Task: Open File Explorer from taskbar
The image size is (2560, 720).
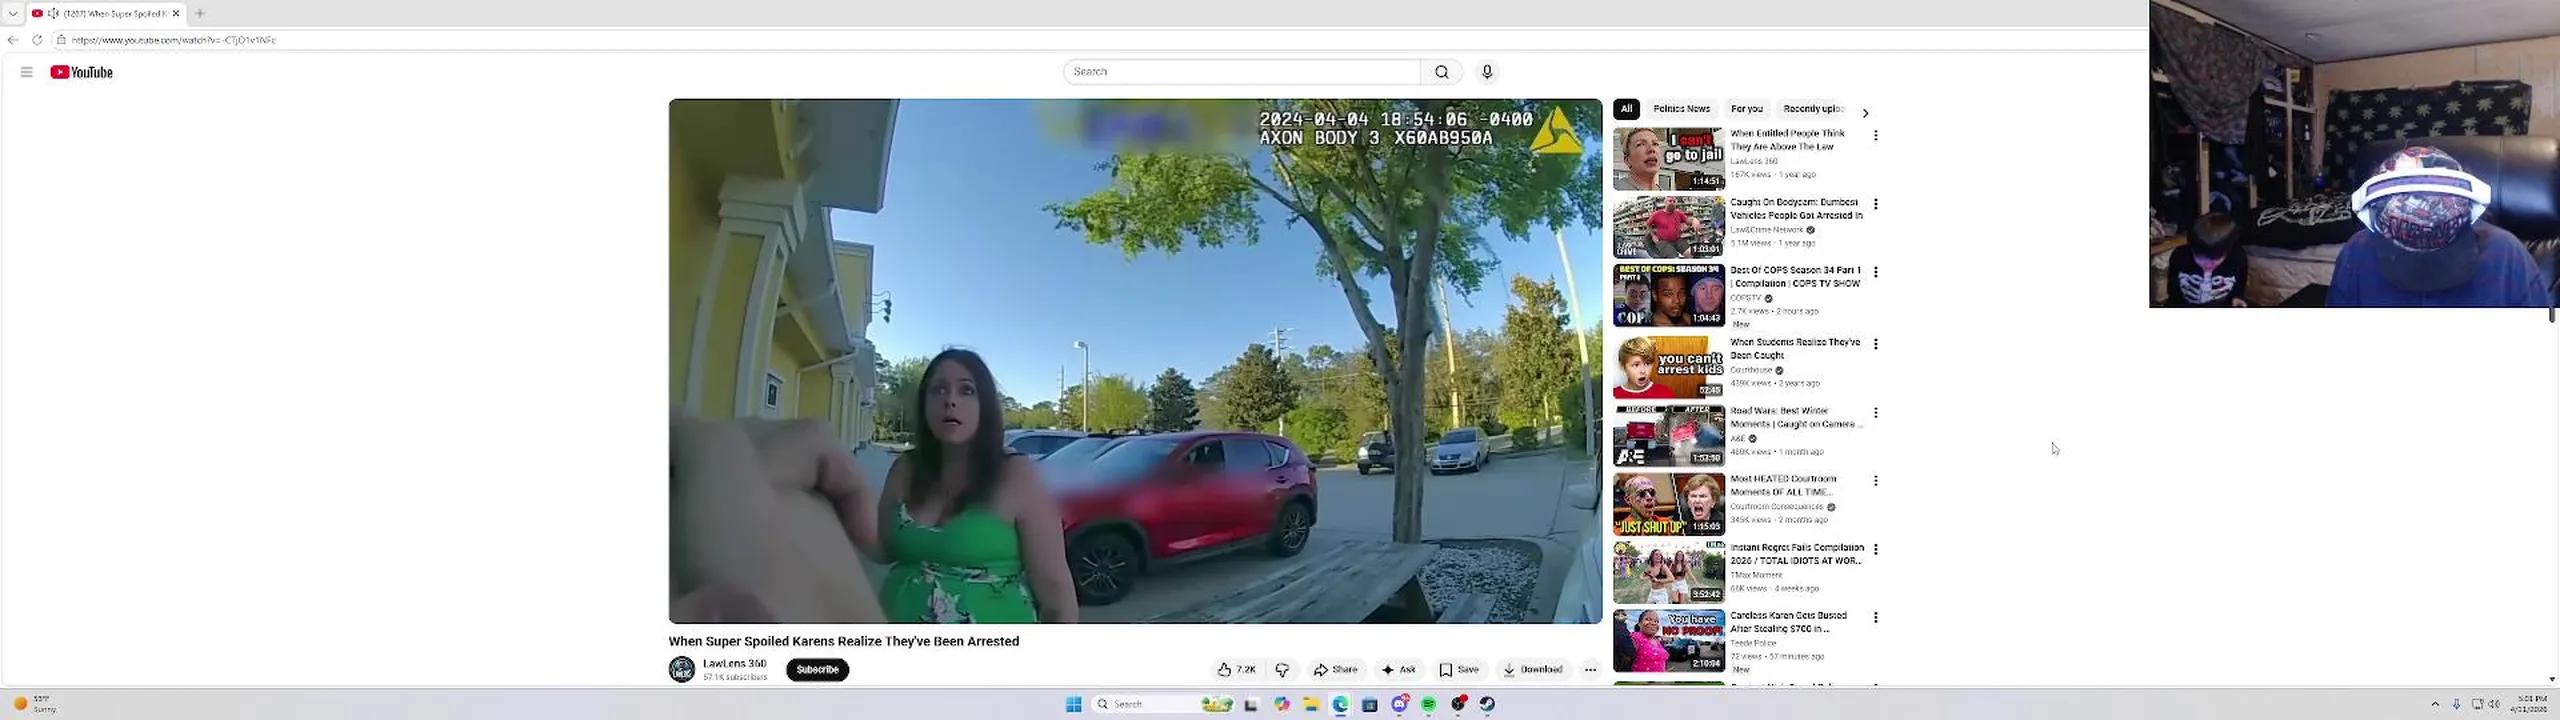Action: pos(1311,705)
